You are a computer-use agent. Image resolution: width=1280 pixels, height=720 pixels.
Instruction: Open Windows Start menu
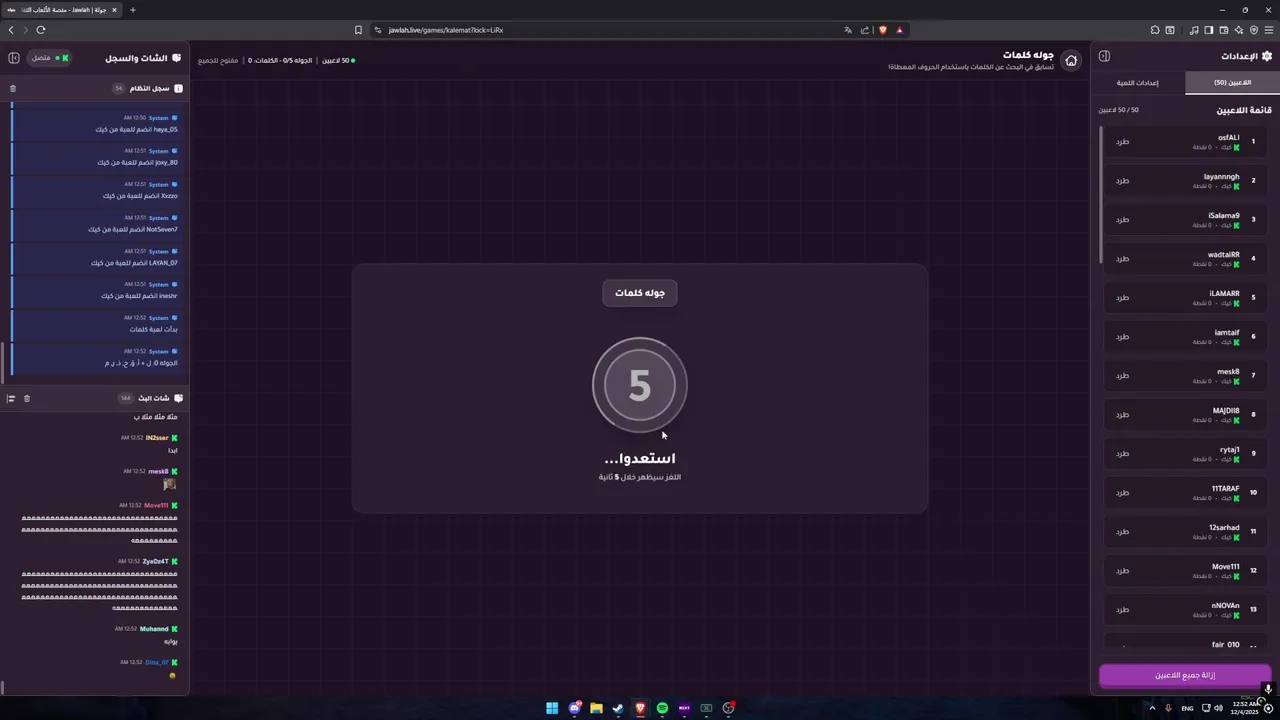(552, 708)
